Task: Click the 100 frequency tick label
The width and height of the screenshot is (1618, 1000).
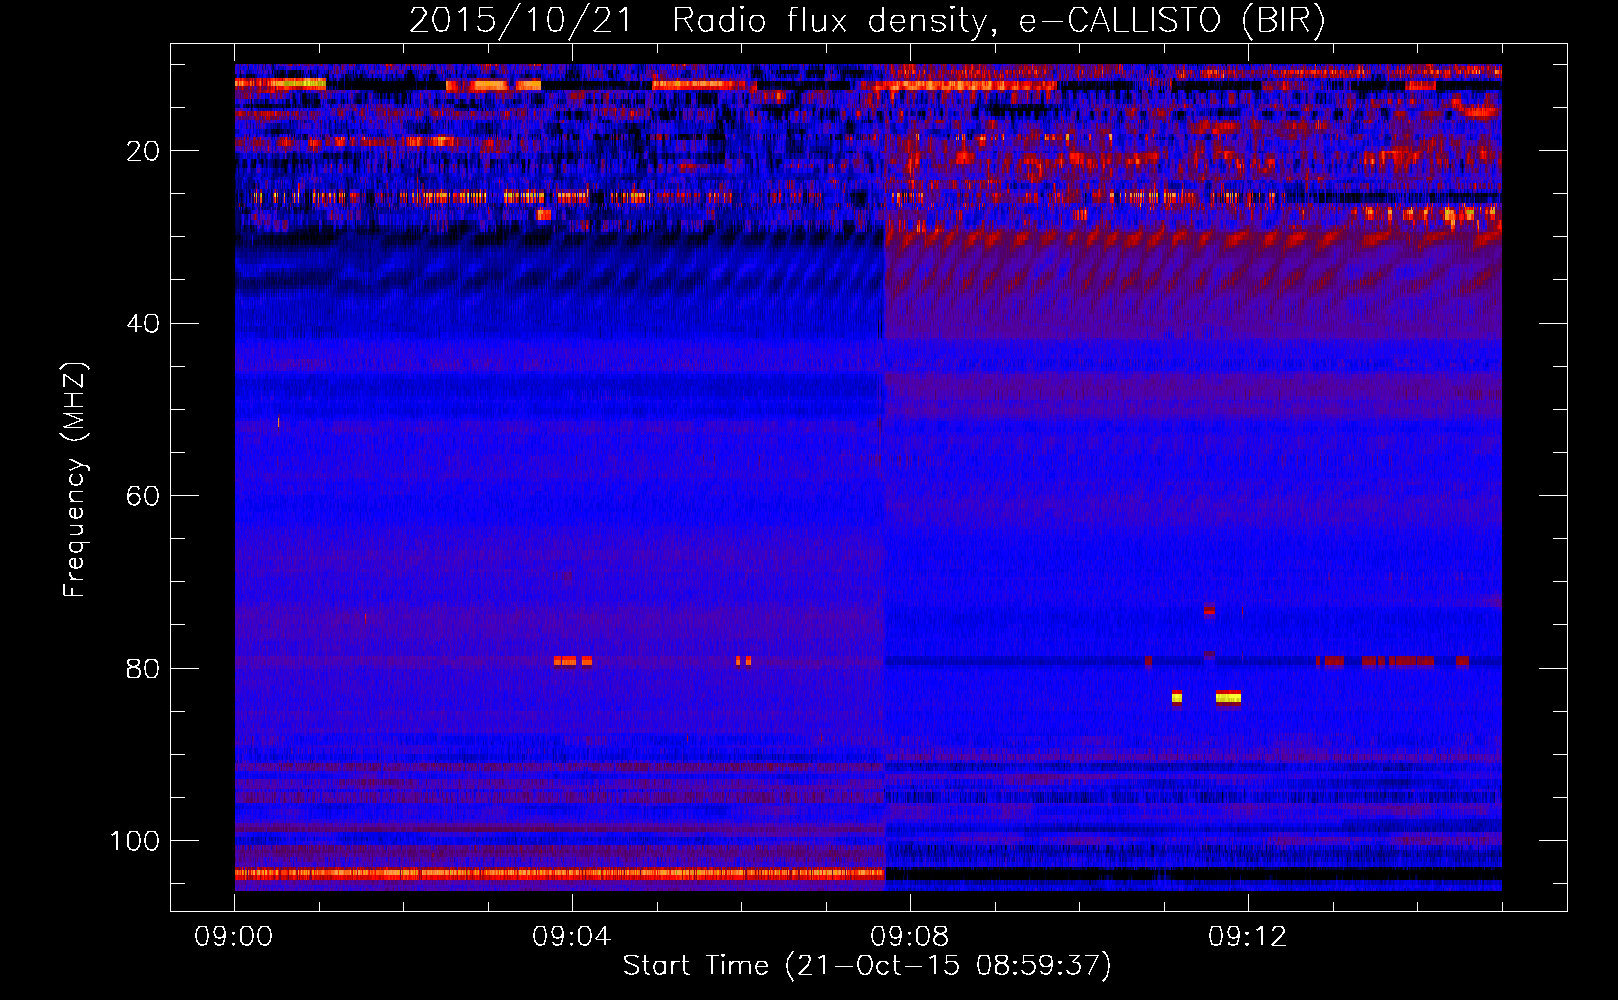Action: click(135, 841)
